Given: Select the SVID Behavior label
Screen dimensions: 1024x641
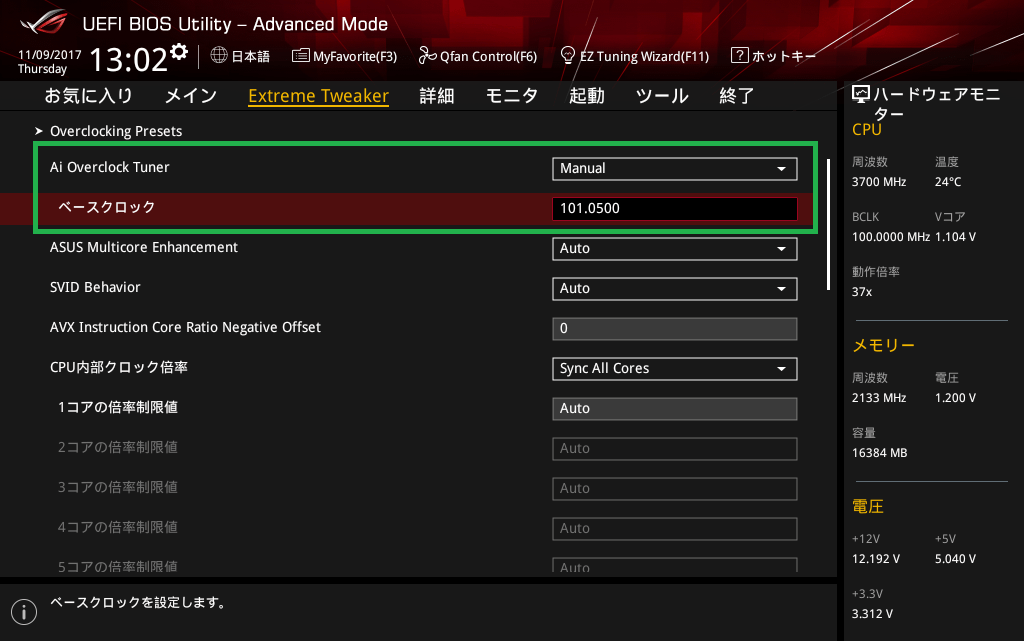Looking at the screenshot, I should tap(95, 287).
